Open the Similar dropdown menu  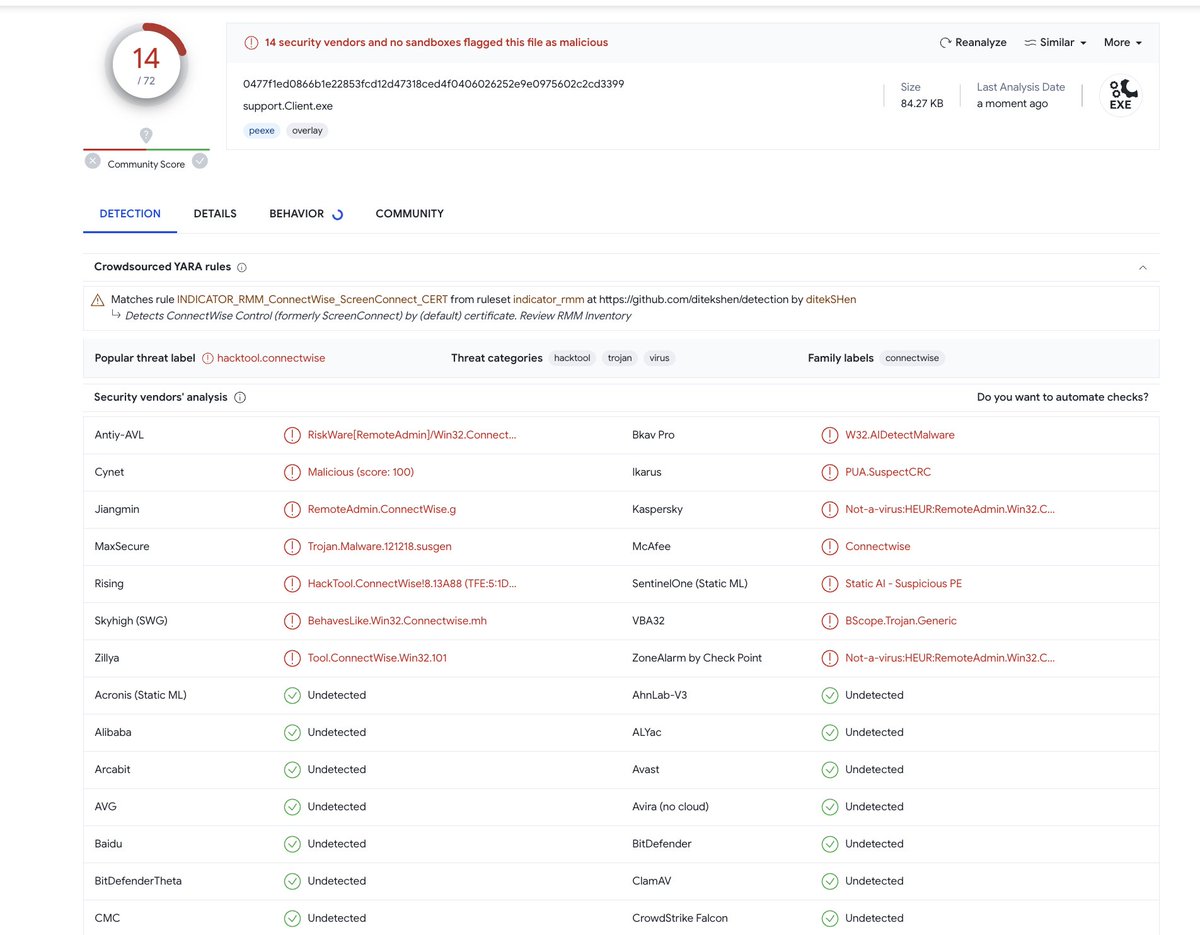(x=1055, y=43)
